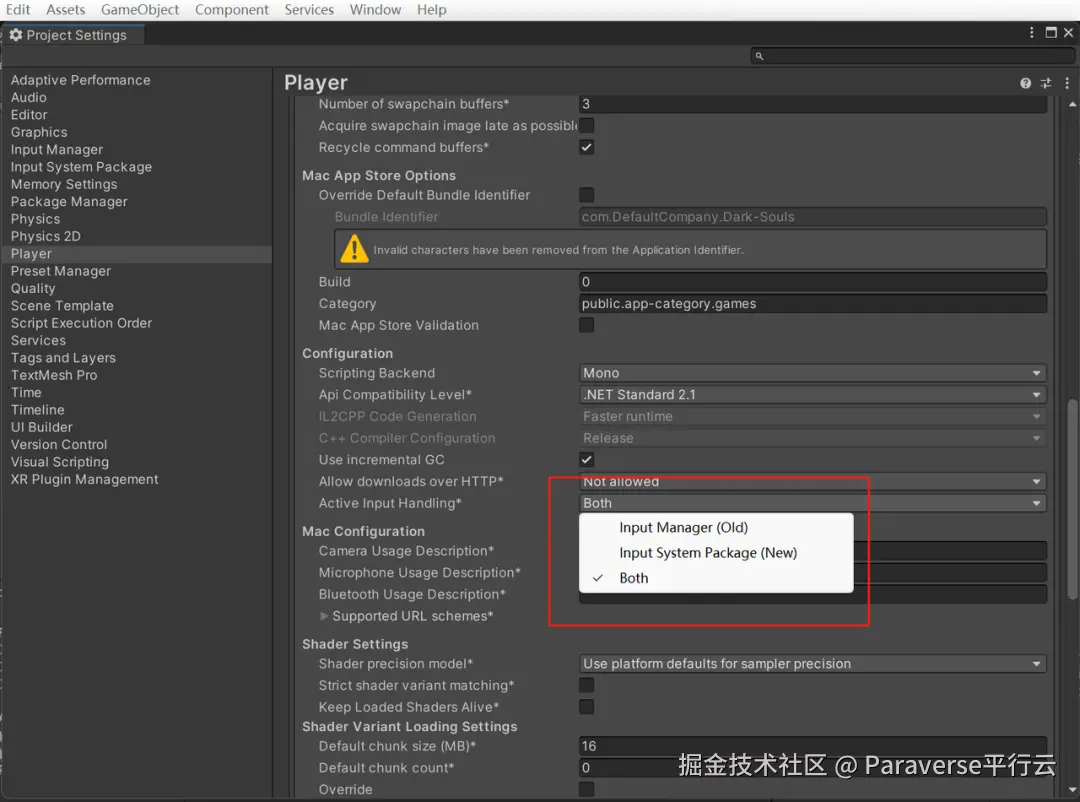Uncheck Recycle command buffers
Image resolution: width=1080 pixels, height=802 pixels.
click(586, 147)
